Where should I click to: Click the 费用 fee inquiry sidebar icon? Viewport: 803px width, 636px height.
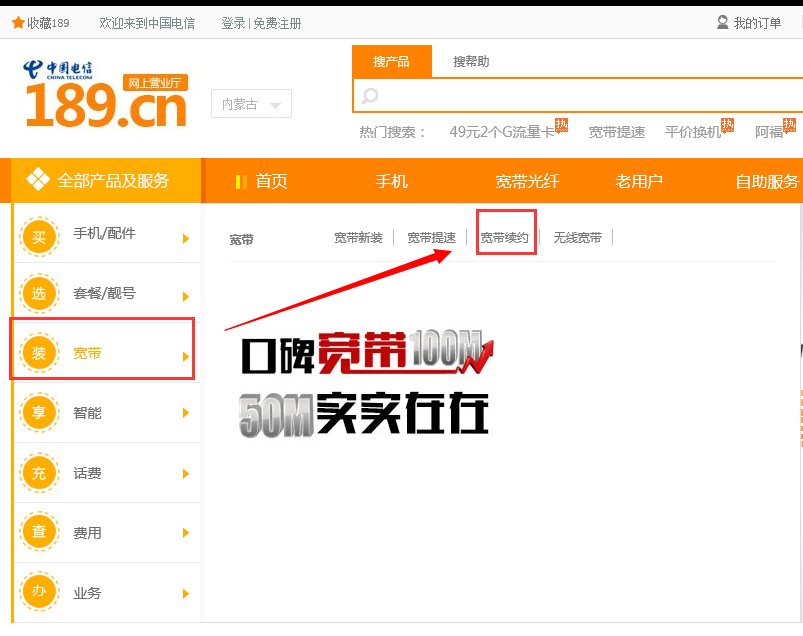coord(39,532)
